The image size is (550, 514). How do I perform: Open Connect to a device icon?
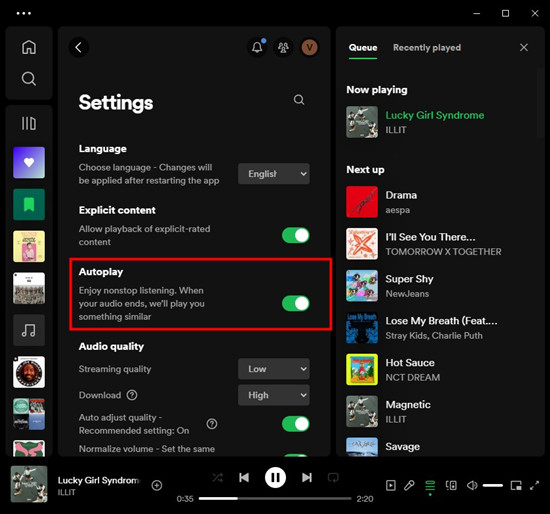point(451,486)
